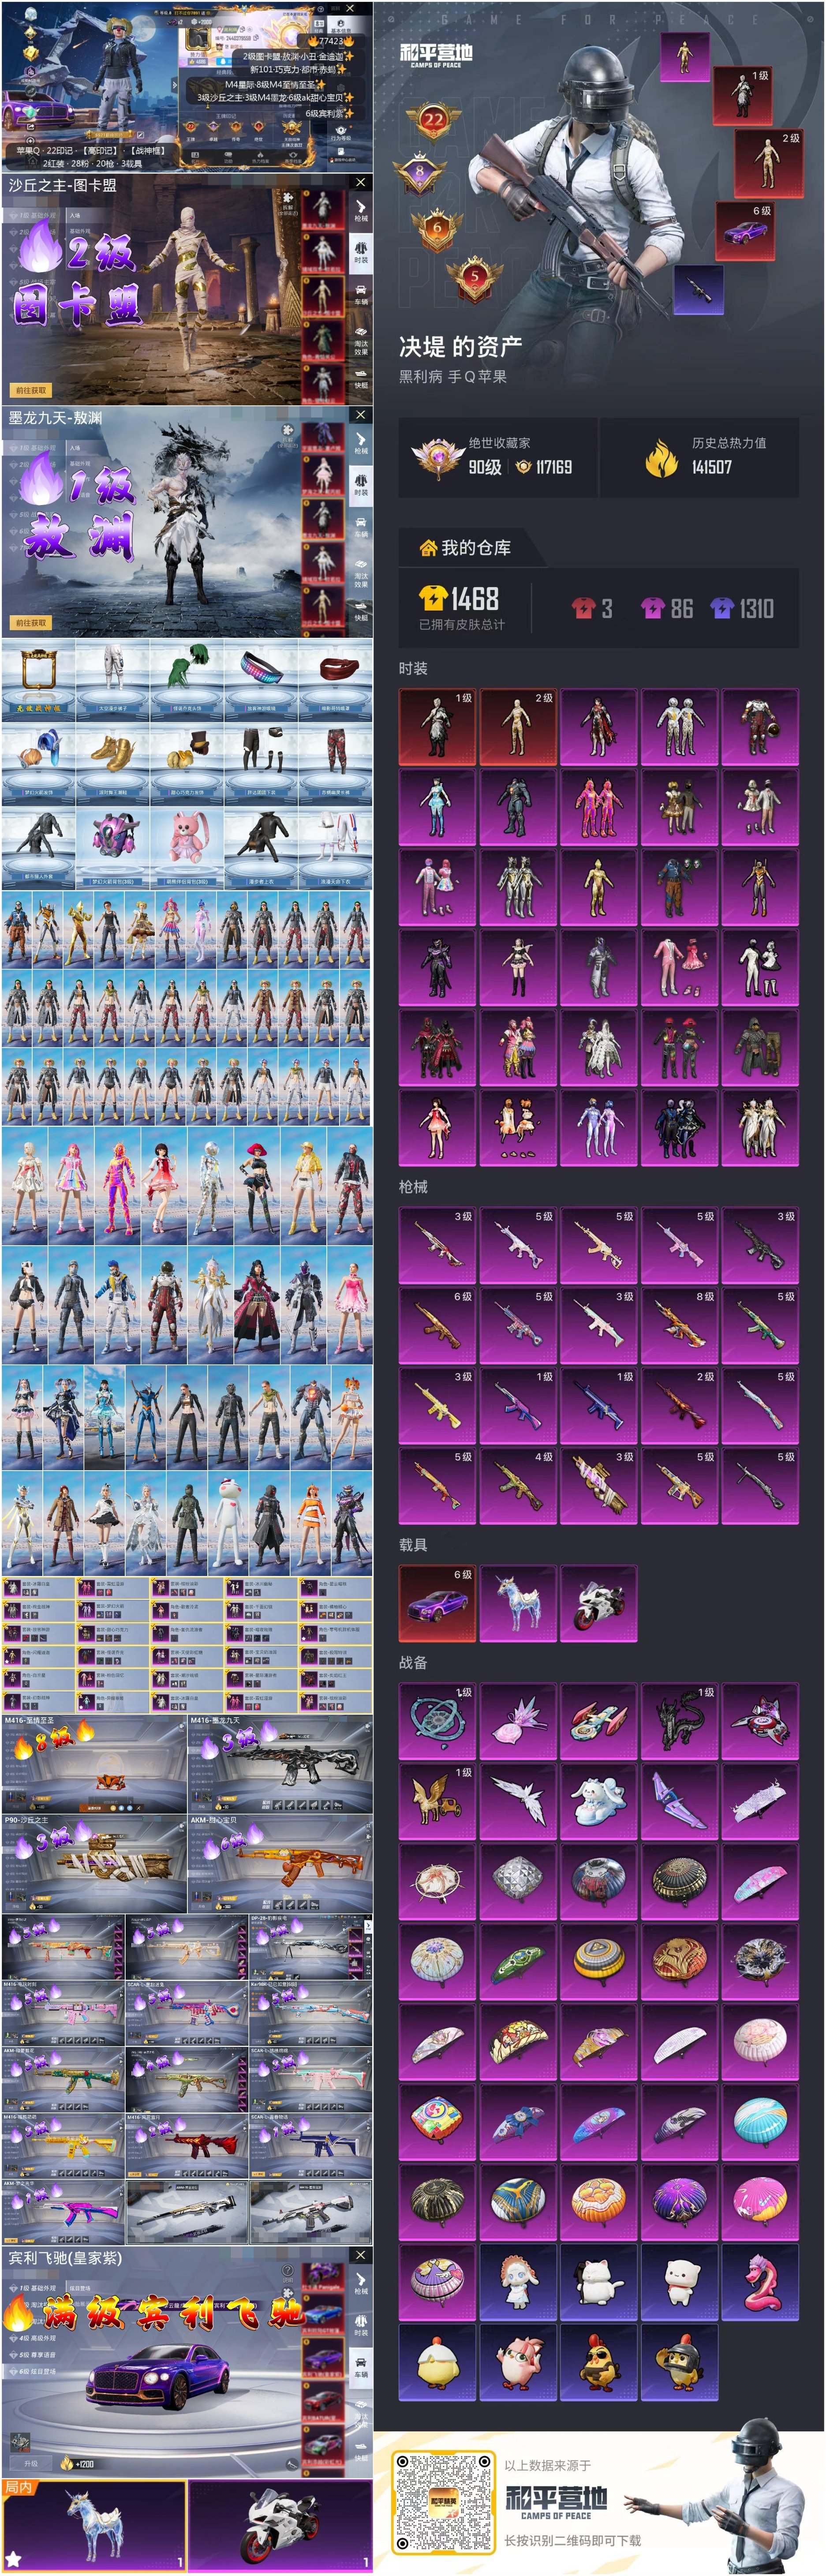
Task: Open the DP-28-豹影疾电 weapon preview
Action: pyautogui.click(x=310, y=1948)
